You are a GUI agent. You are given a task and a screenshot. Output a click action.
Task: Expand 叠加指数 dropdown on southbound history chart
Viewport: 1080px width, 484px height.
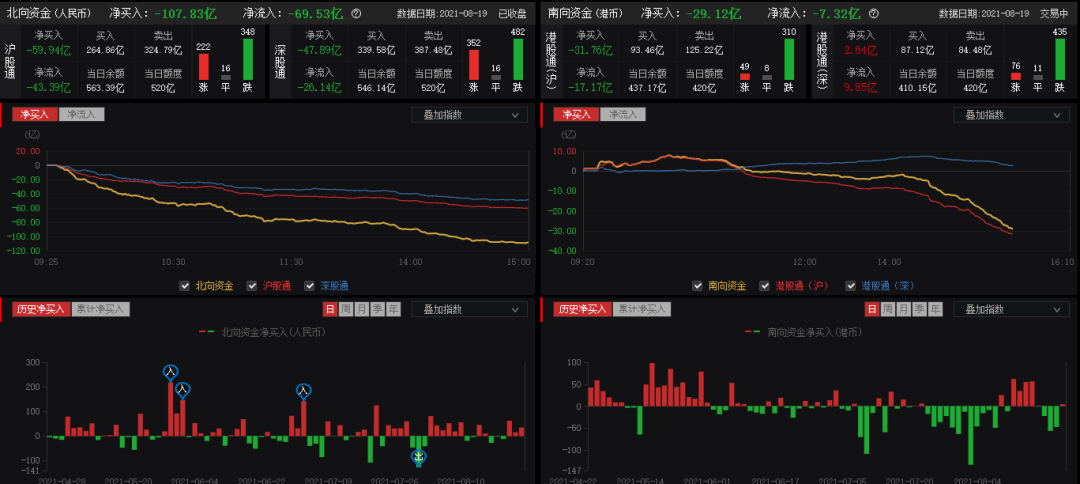tap(1009, 309)
